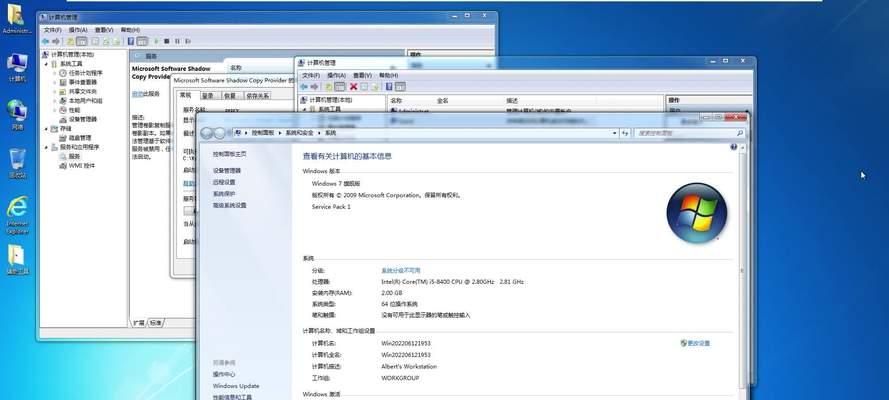Viewport: 889px width, 400px height.
Task: Click the blue Help icon in rear 计算机管理 toolbar
Action: coord(130,41)
